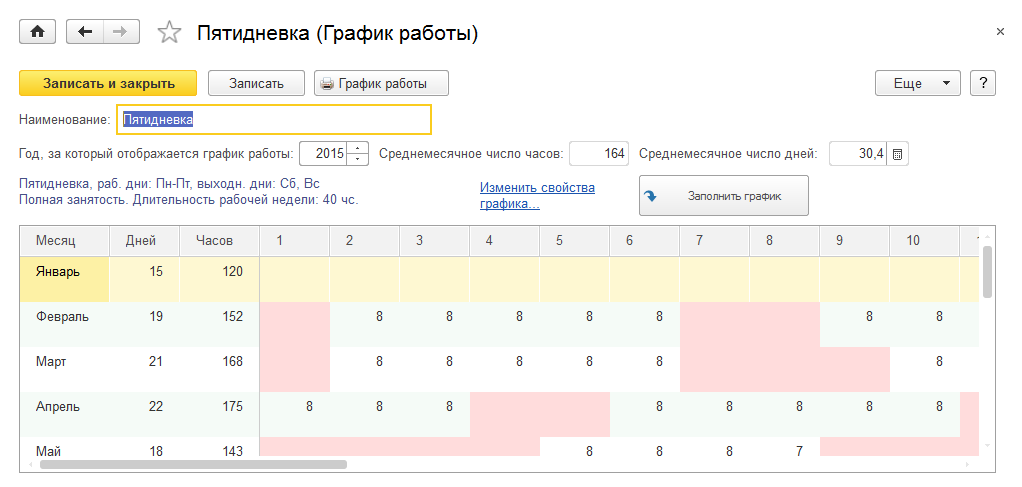This screenshot has width=1022, height=487.
Task: Click the Среднемесячное число часов field
Action: pos(599,154)
